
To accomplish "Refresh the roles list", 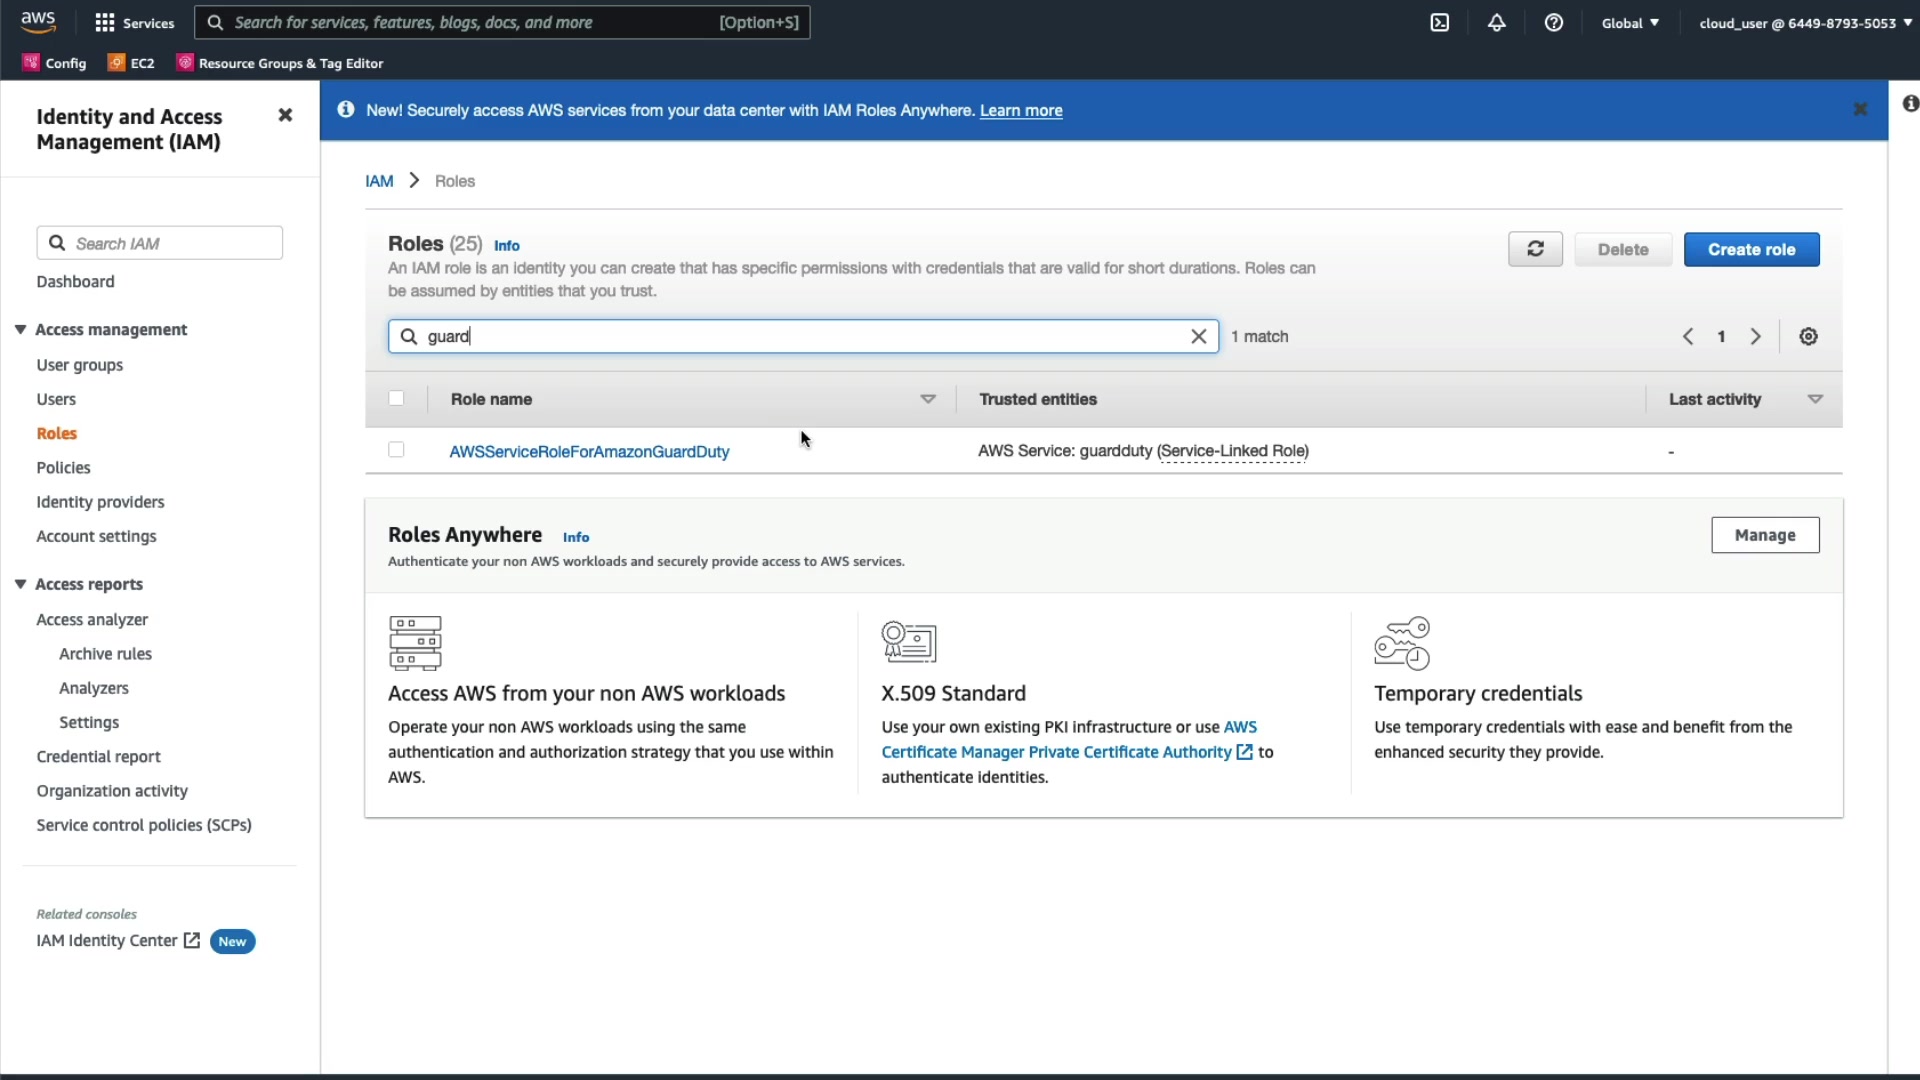I will [x=1535, y=249].
